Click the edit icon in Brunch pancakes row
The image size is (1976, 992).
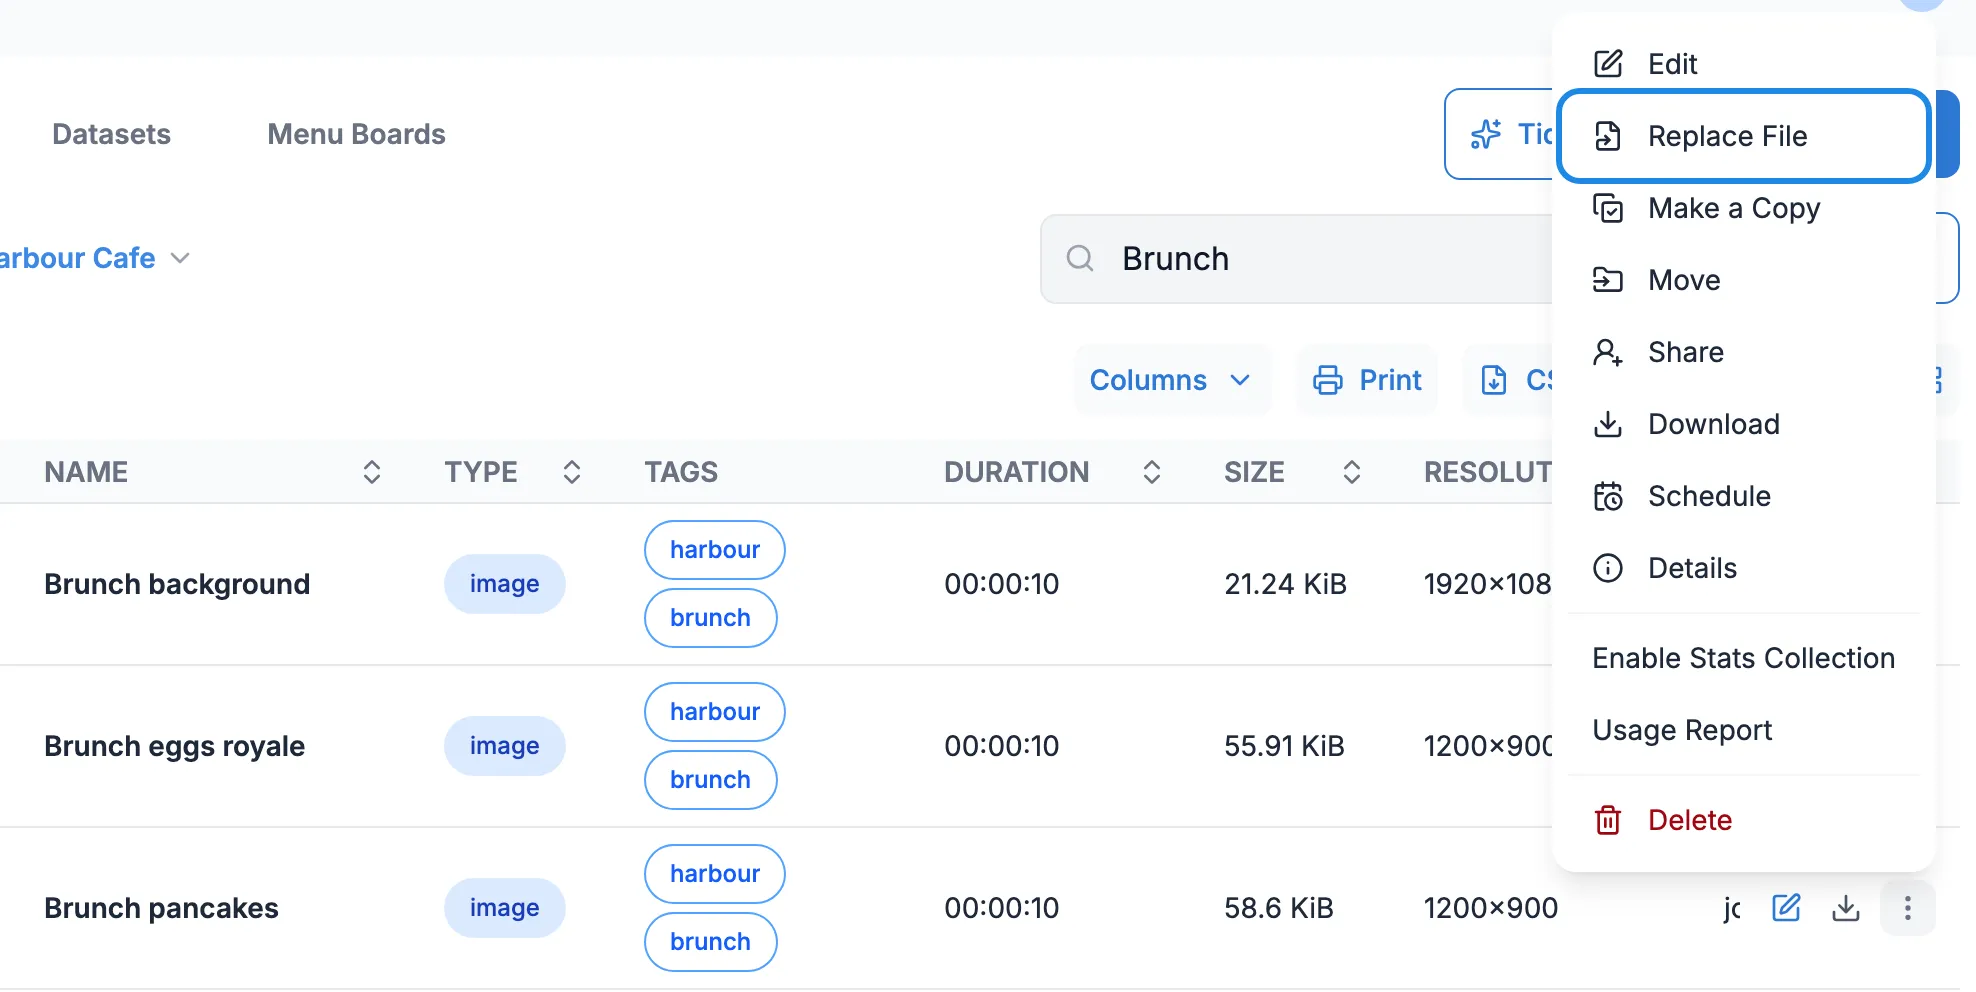pos(1786,908)
